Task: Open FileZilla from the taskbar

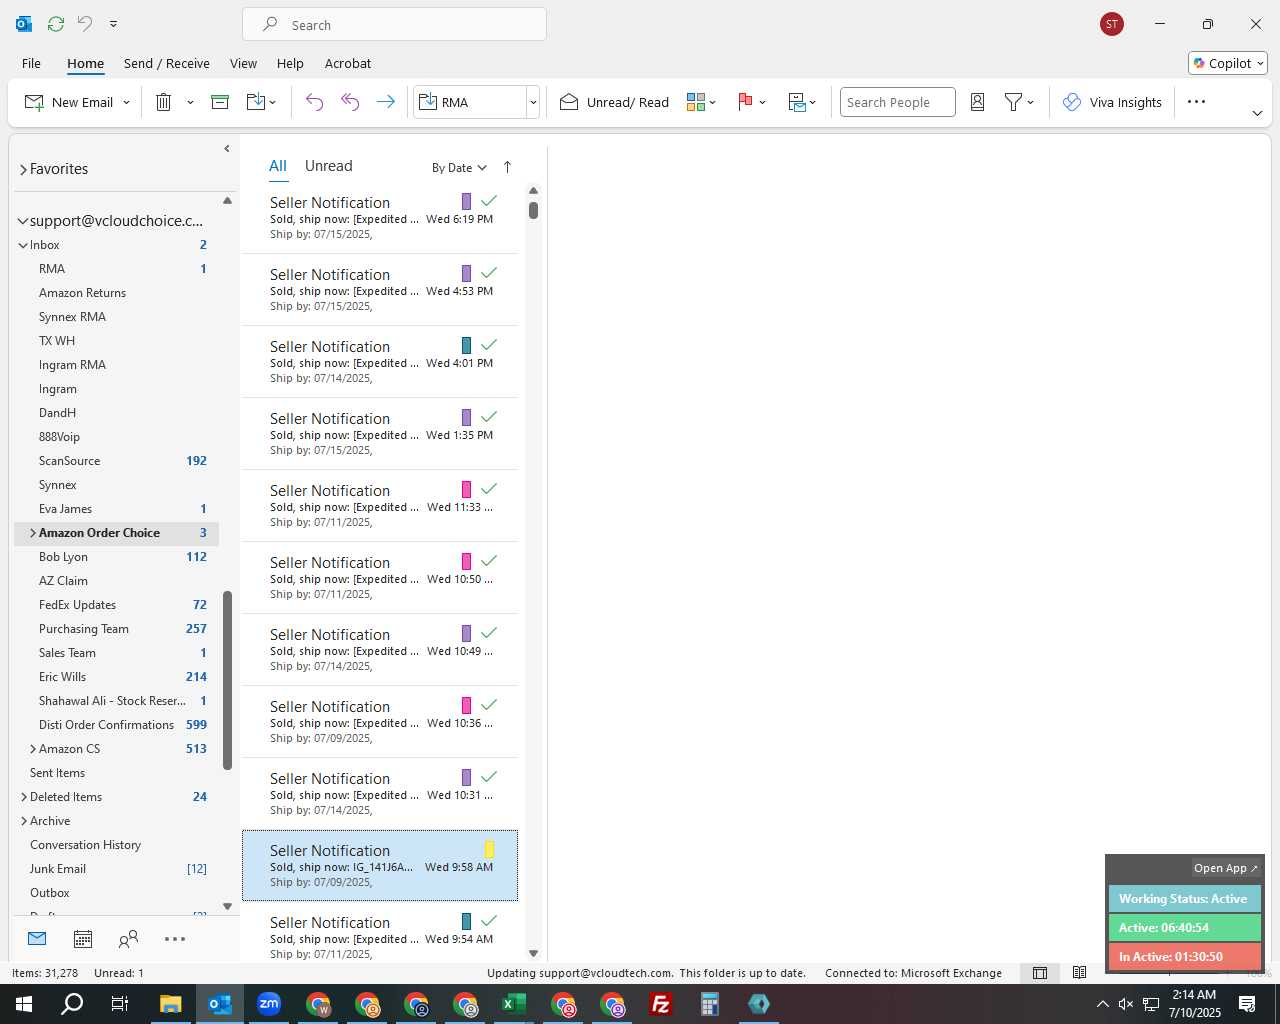Action: (661, 1004)
